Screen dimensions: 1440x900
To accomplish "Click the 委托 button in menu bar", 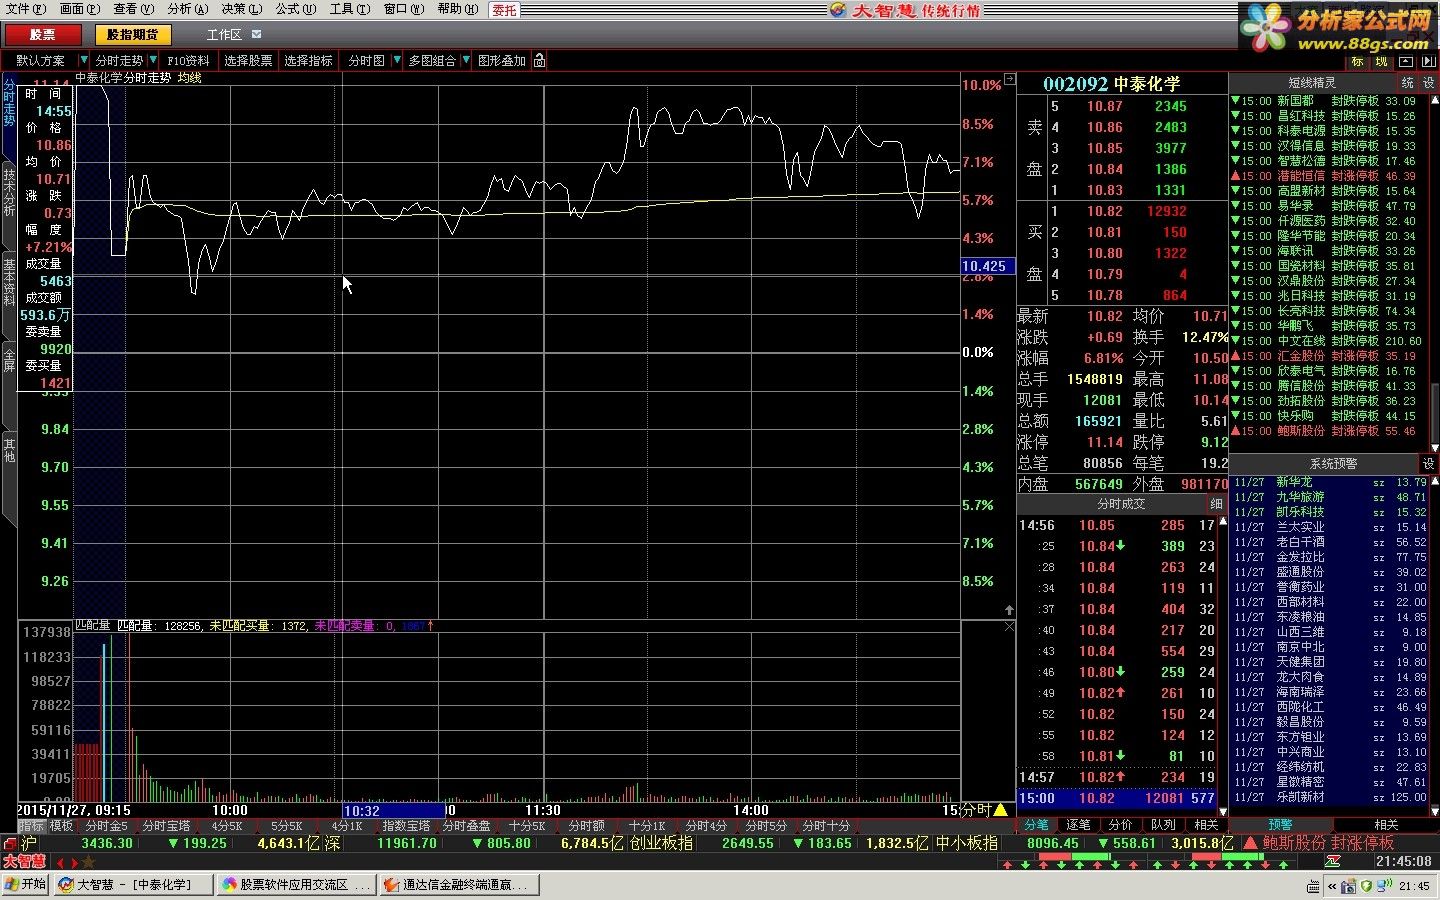I will pyautogui.click(x=505, y=10).
